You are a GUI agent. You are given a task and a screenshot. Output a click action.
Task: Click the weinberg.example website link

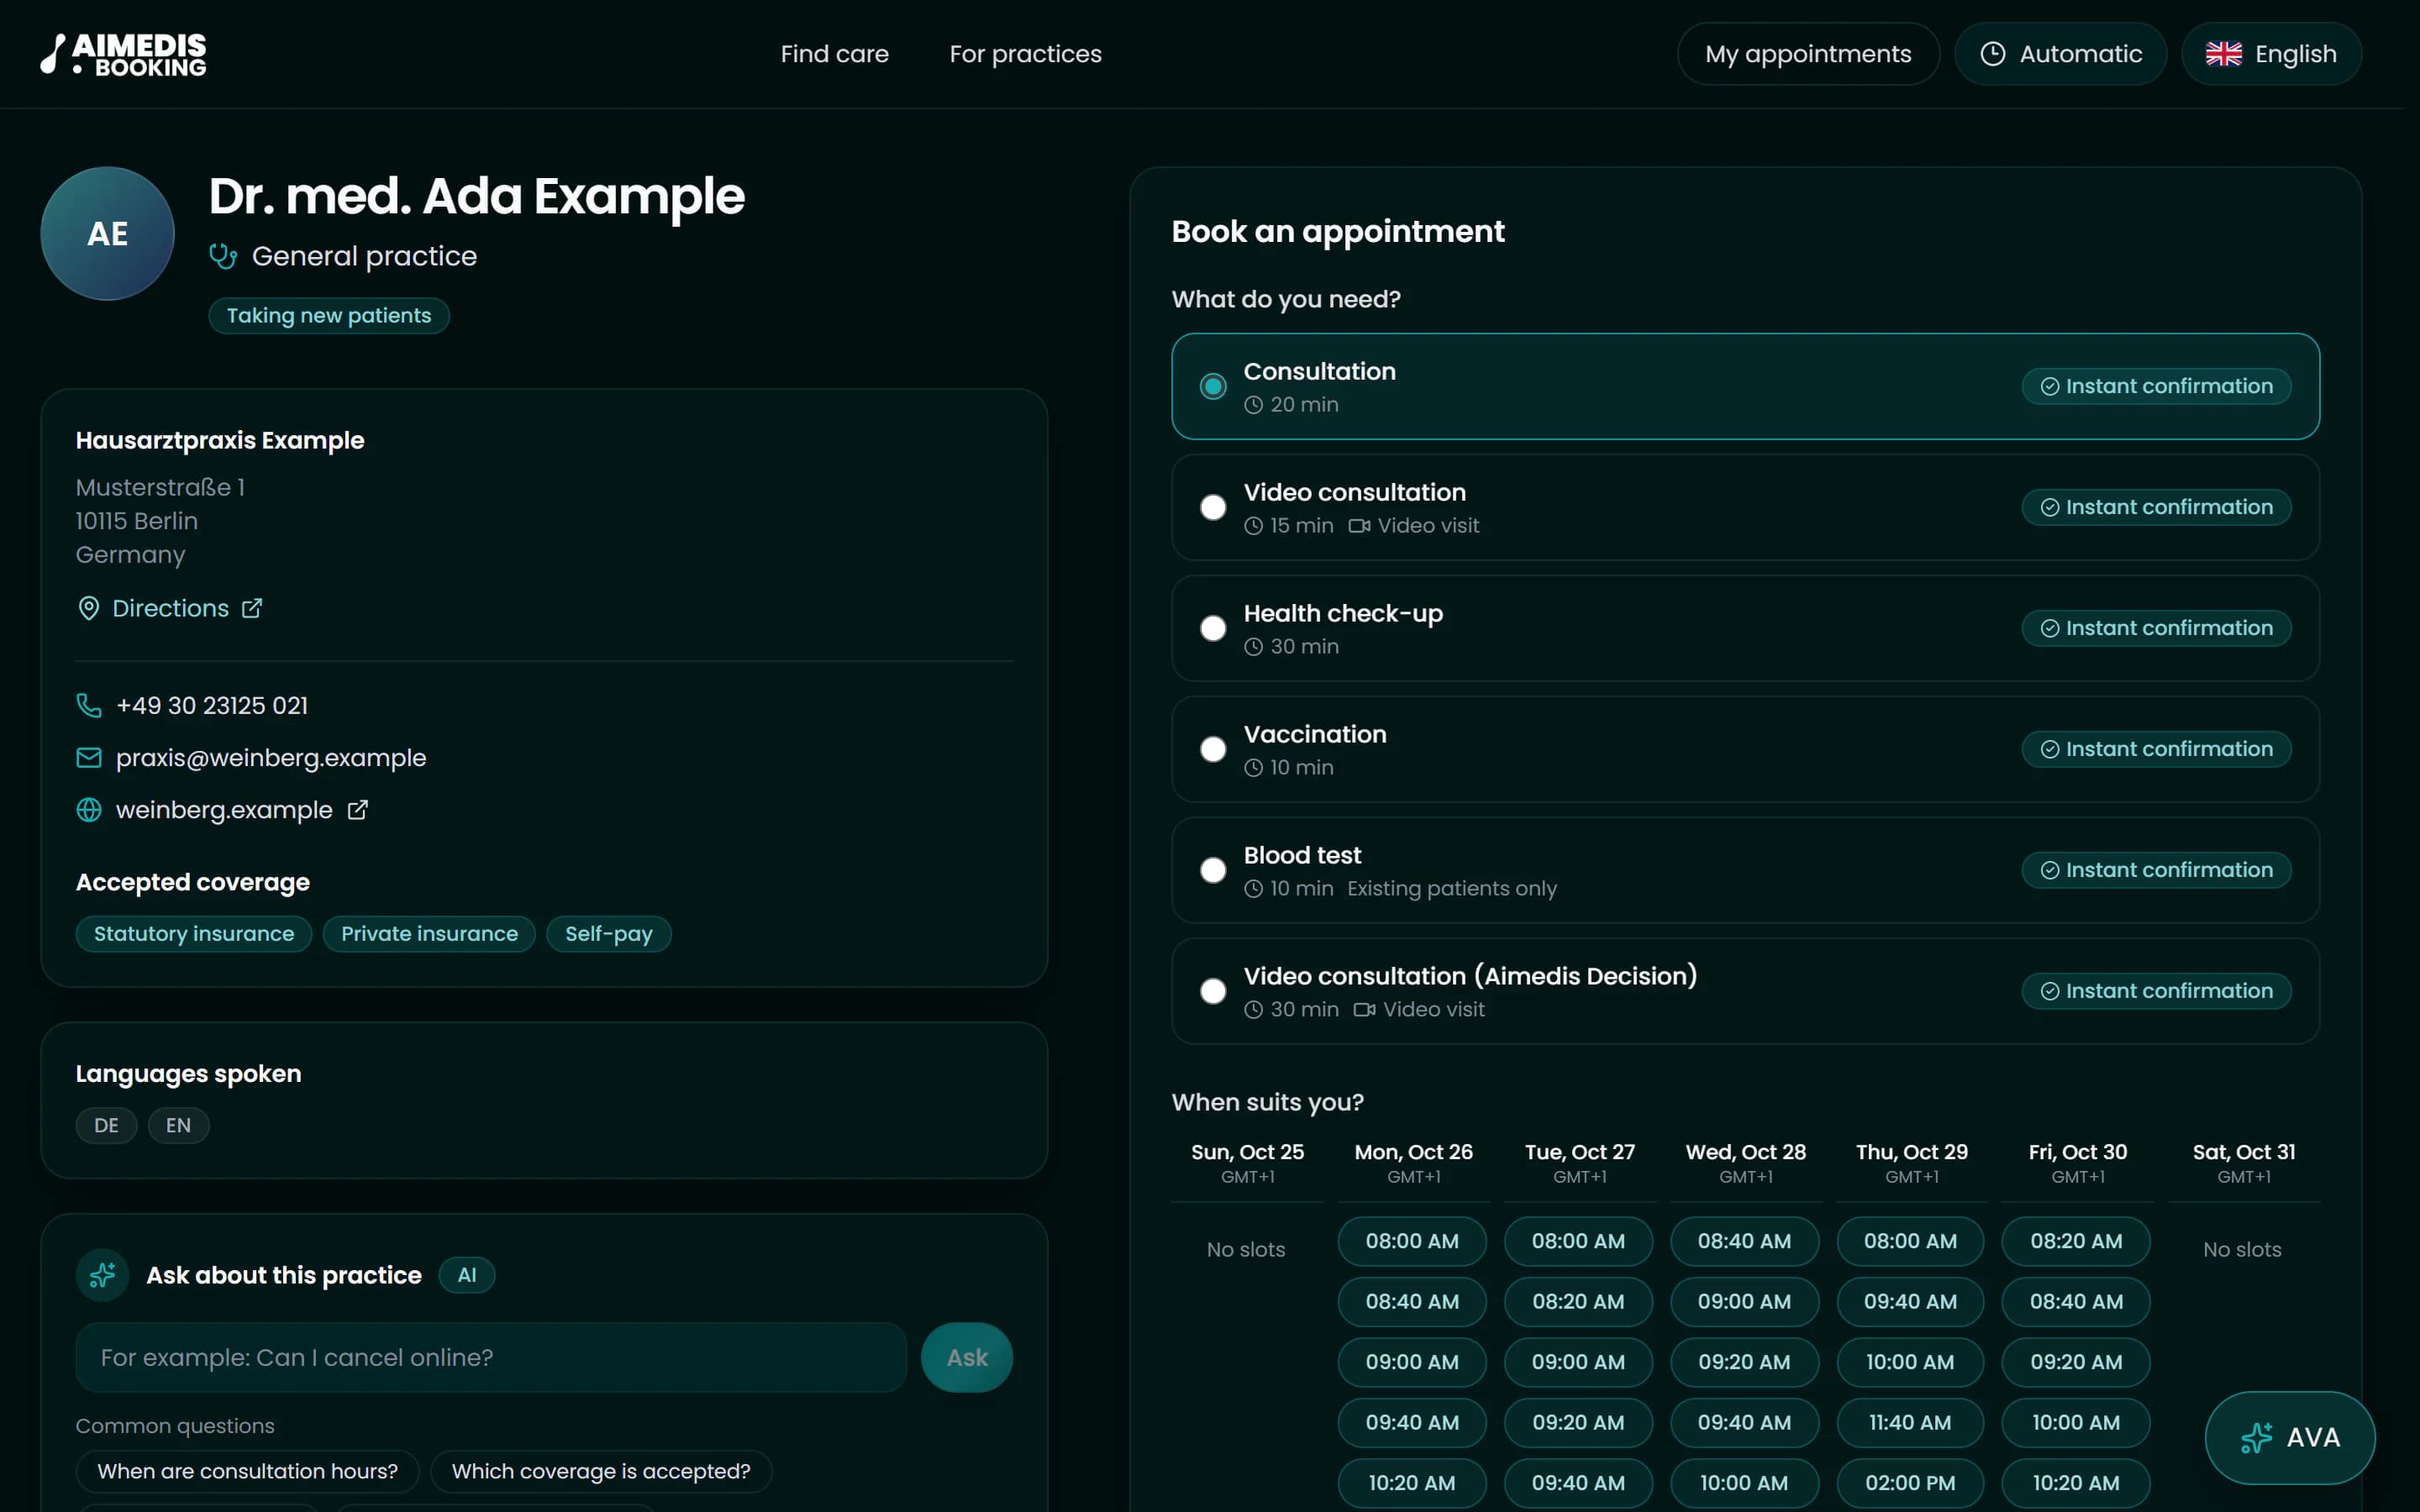tap(224, 810)
